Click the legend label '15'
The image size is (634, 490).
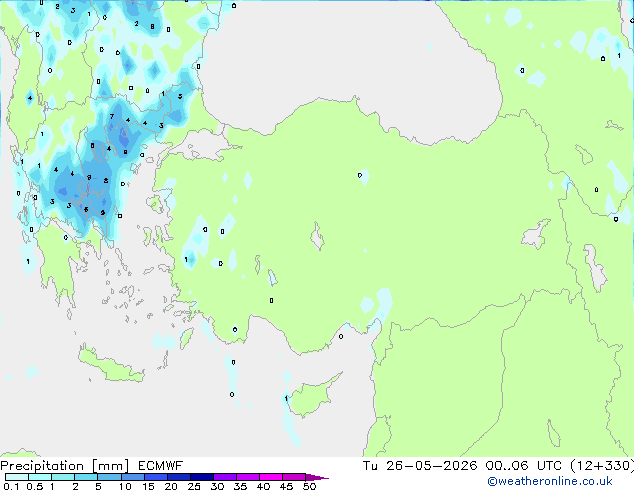148,486
